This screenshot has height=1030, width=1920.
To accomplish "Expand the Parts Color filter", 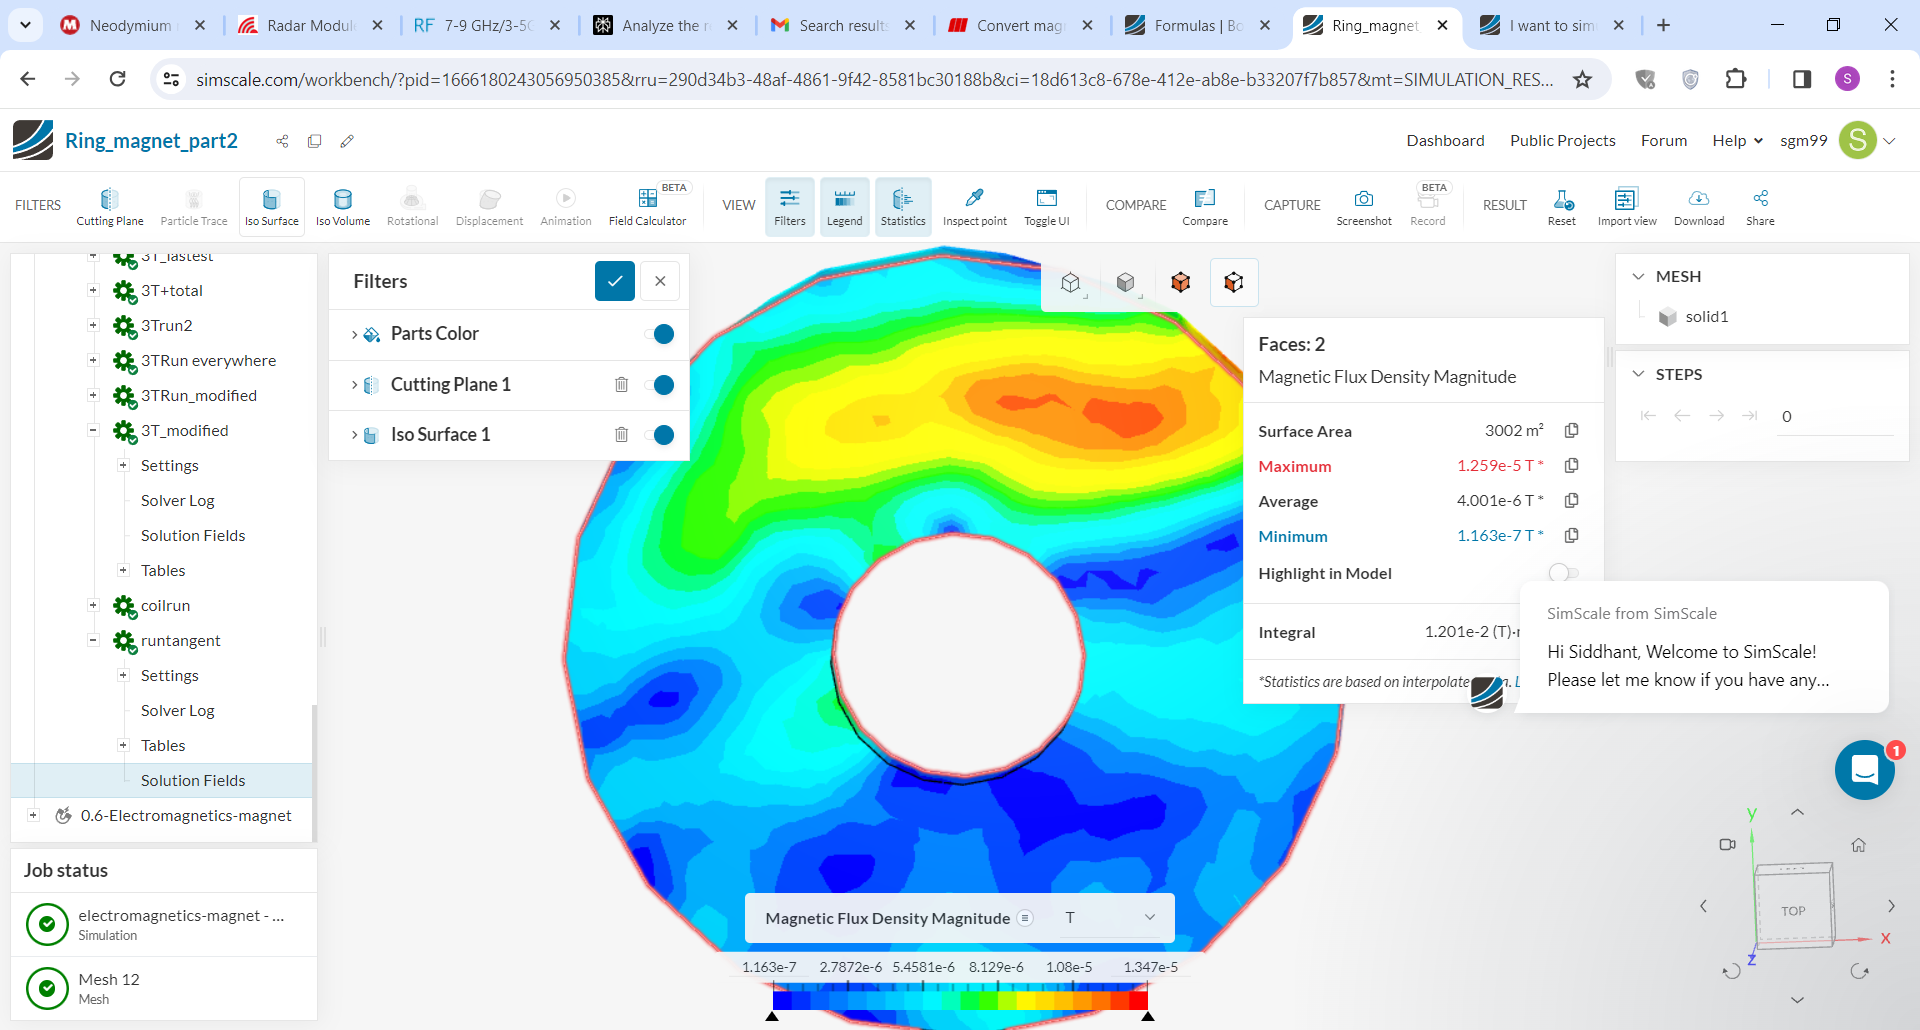I will [354, 334].
